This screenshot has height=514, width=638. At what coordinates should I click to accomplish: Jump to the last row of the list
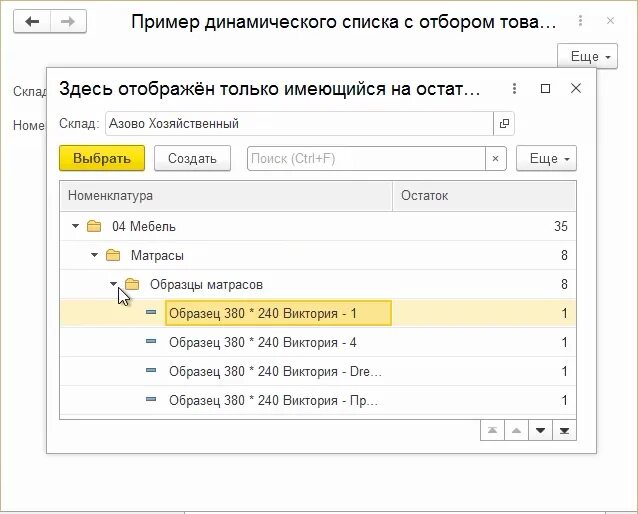click(565, 430)
